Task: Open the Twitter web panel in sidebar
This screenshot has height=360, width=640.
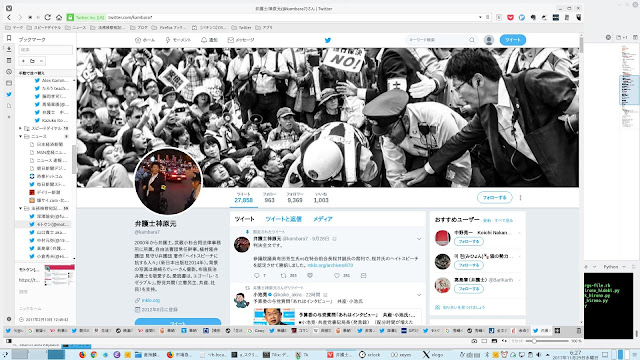Action: click(x=9, y=94)
